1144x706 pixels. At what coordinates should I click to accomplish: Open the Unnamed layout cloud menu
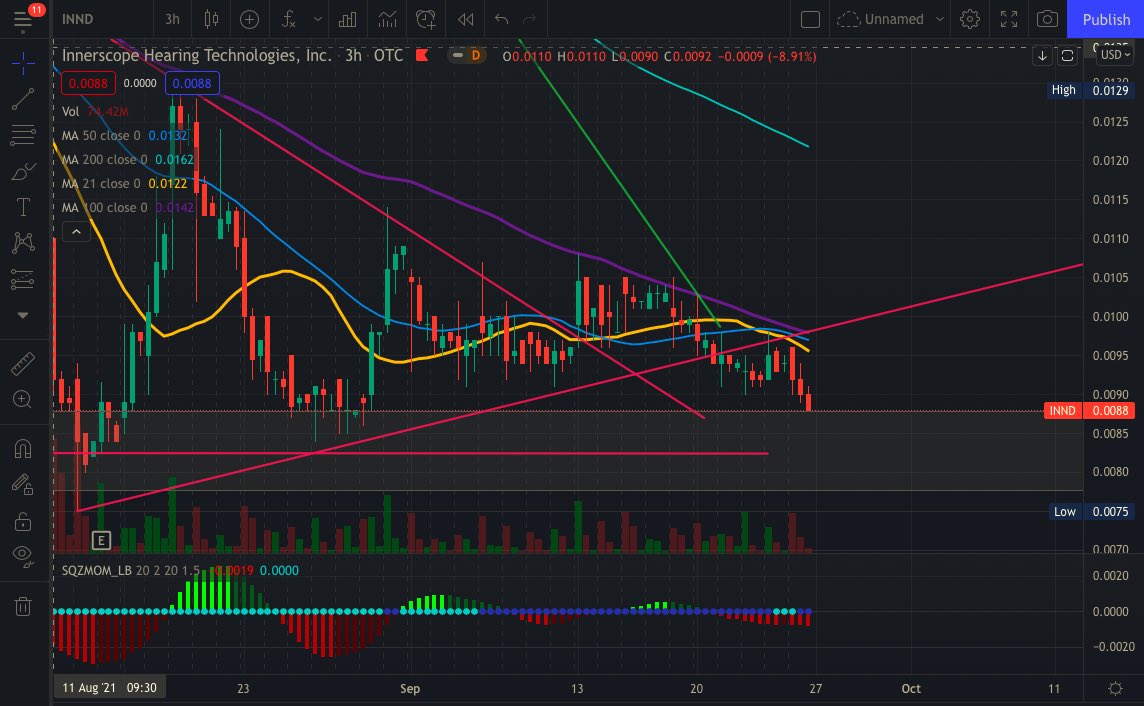pyautogui.click(x=881, y=19)
